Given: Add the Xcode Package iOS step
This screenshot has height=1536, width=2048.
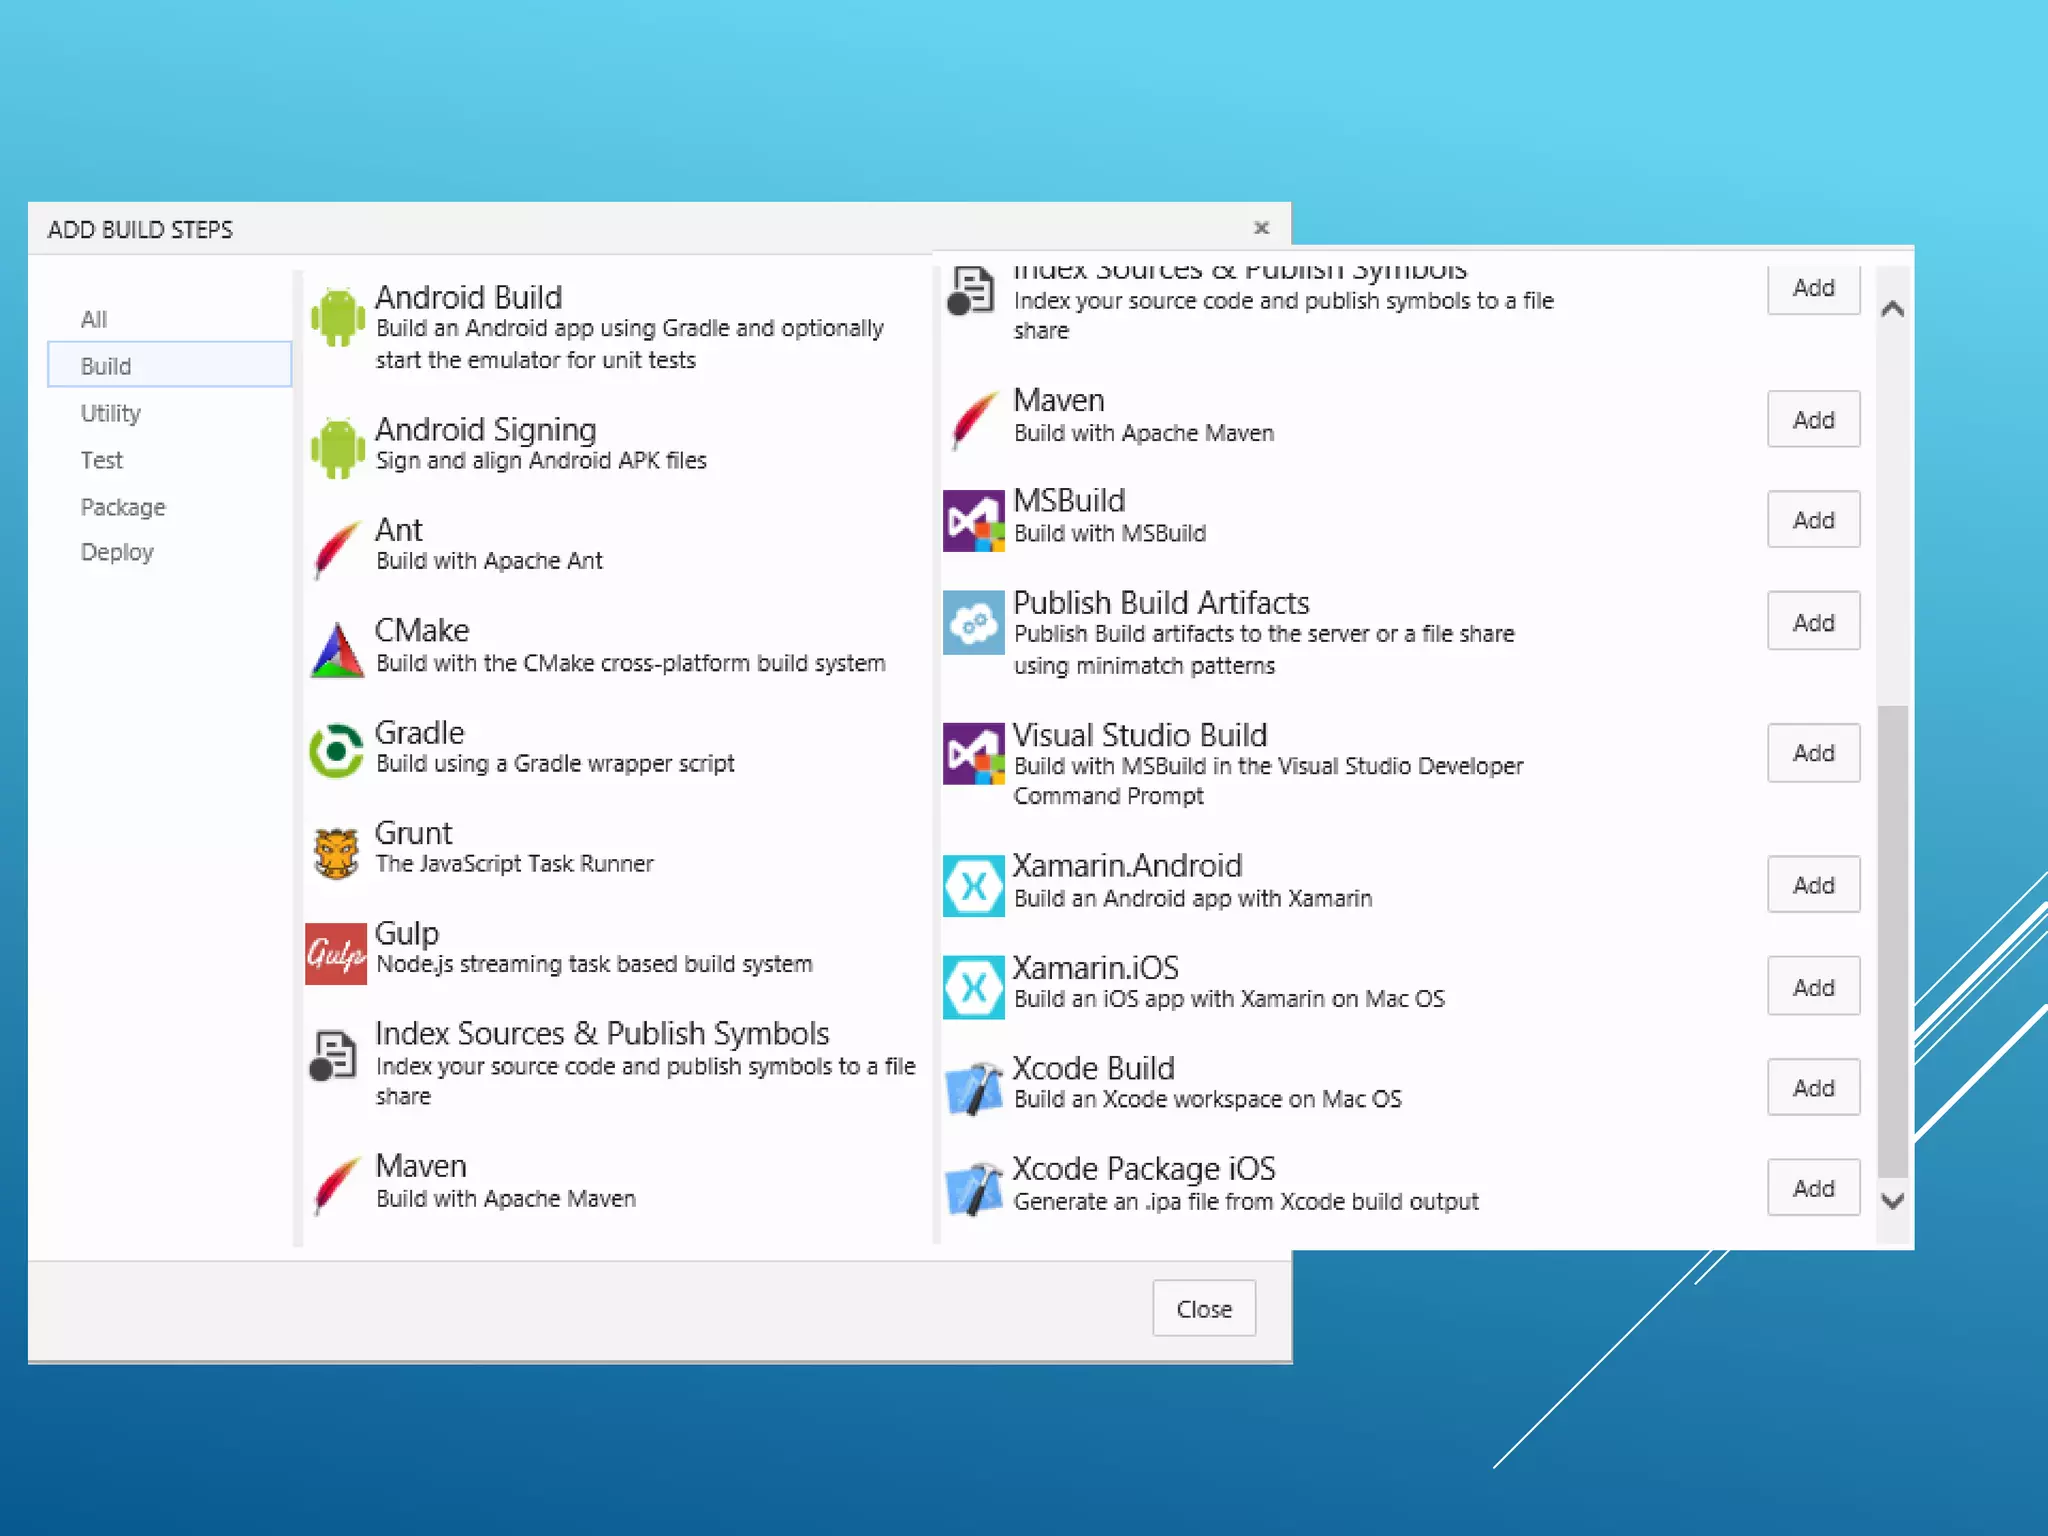Looking at the screenshot, I should (1812, 1188).
